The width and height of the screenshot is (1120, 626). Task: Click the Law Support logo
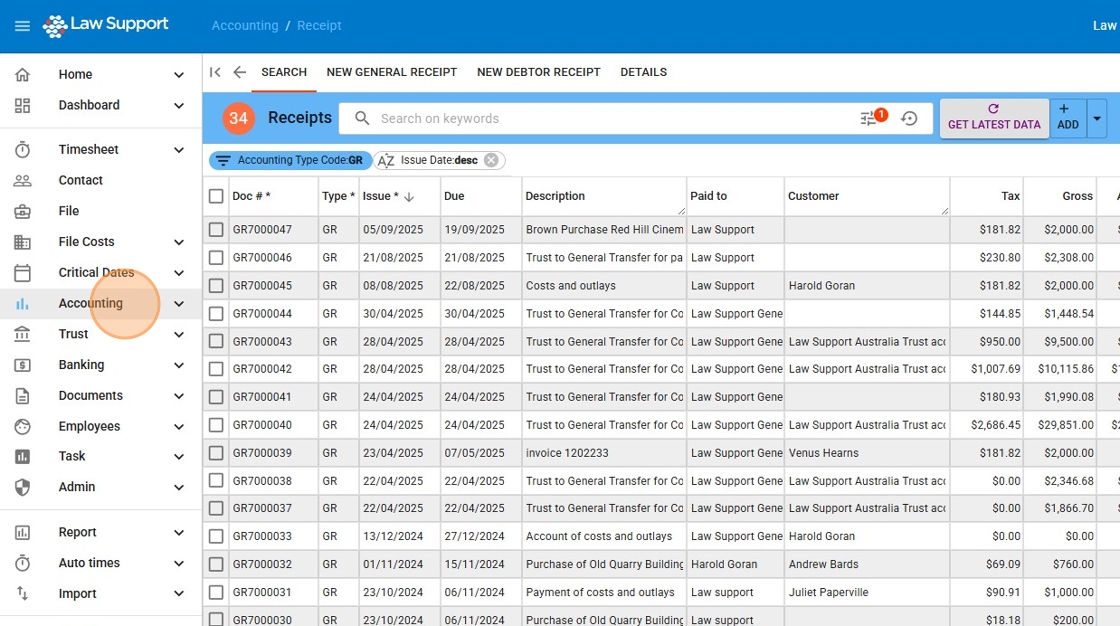coord(106,26)
